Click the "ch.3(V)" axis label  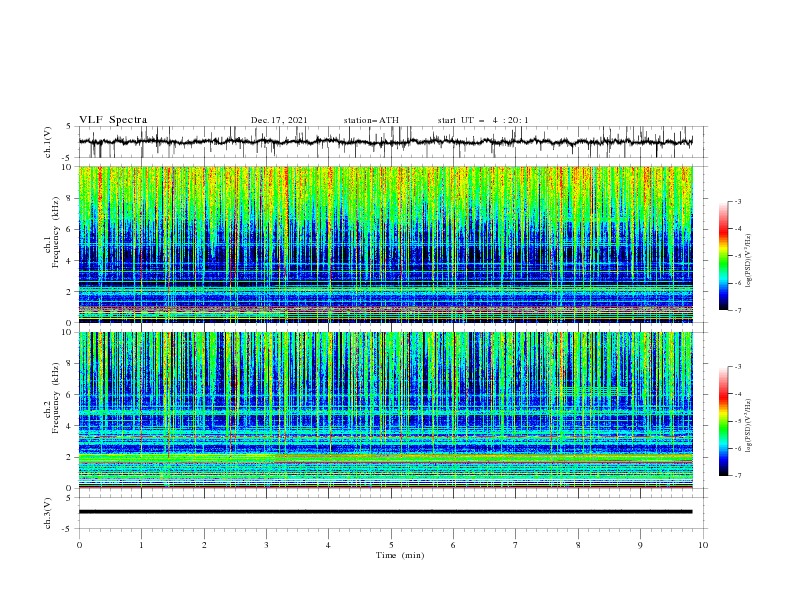[x=48, y=514]
